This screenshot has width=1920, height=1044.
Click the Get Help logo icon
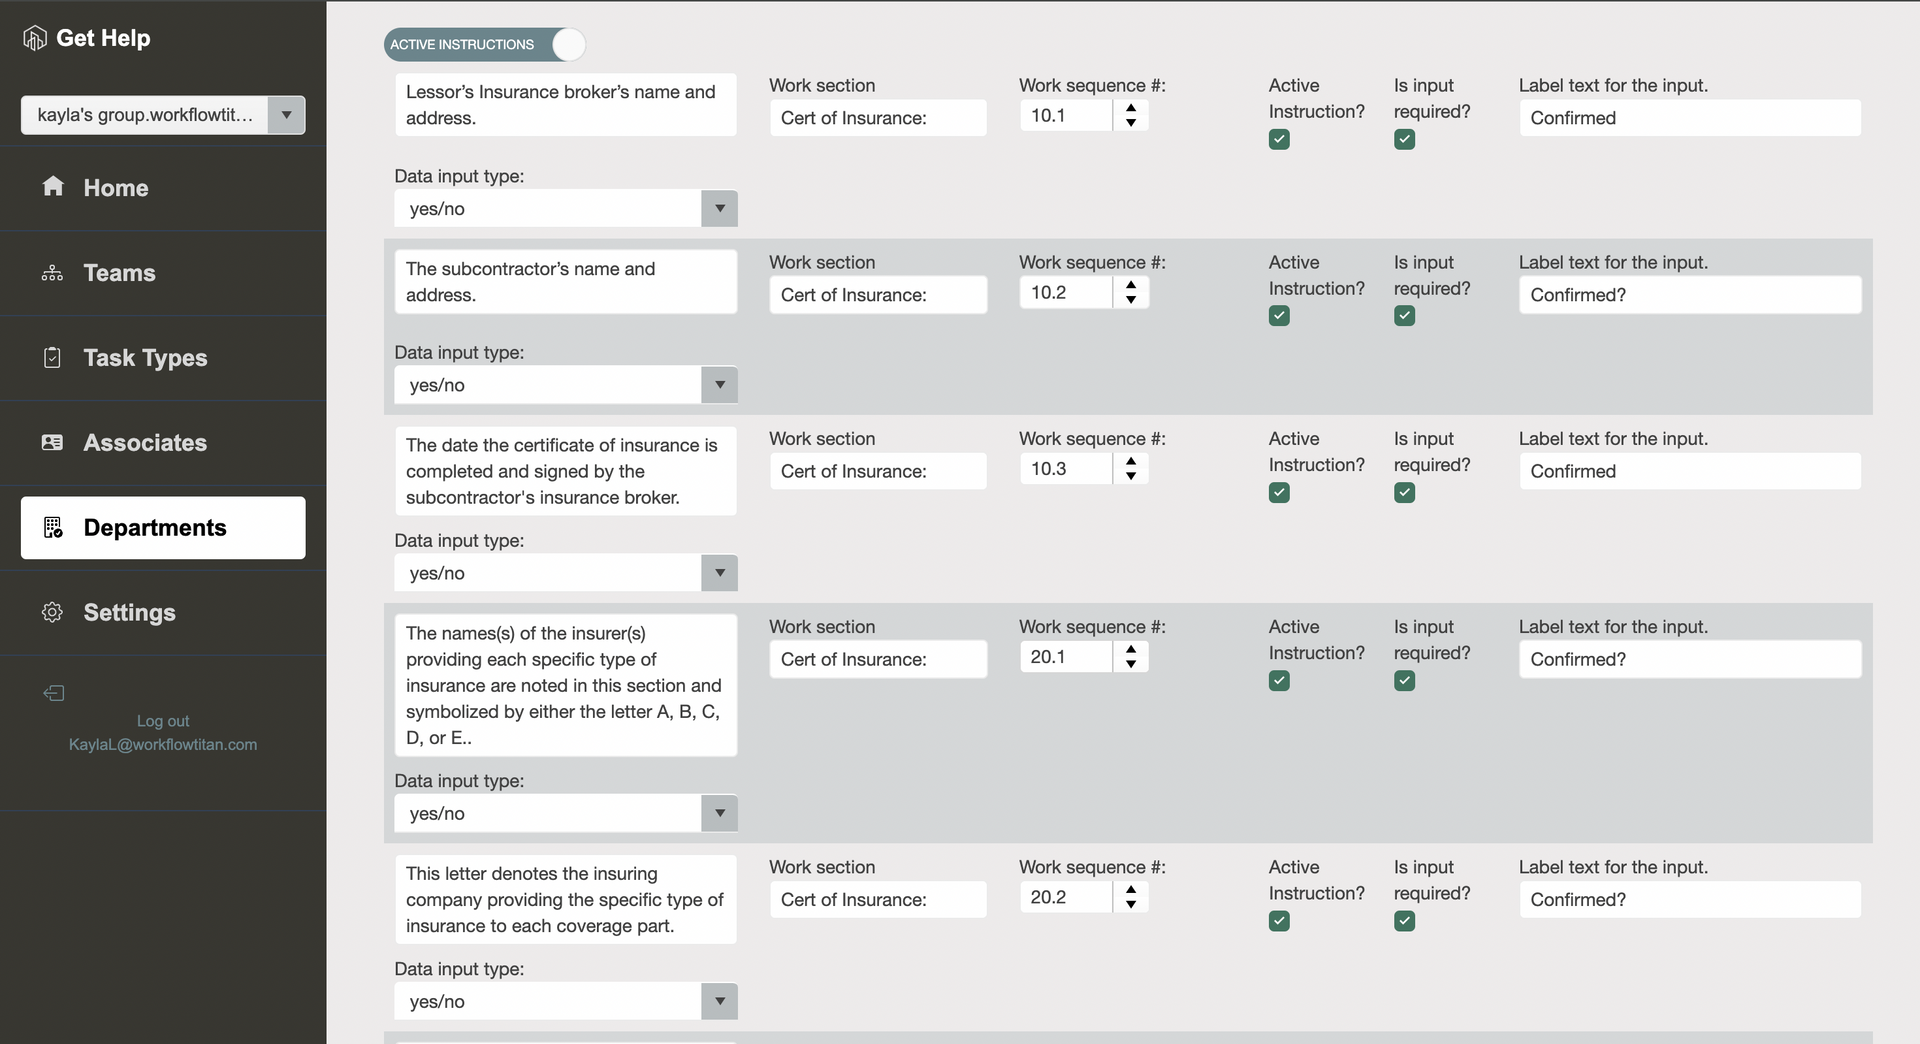click(35, 38)
